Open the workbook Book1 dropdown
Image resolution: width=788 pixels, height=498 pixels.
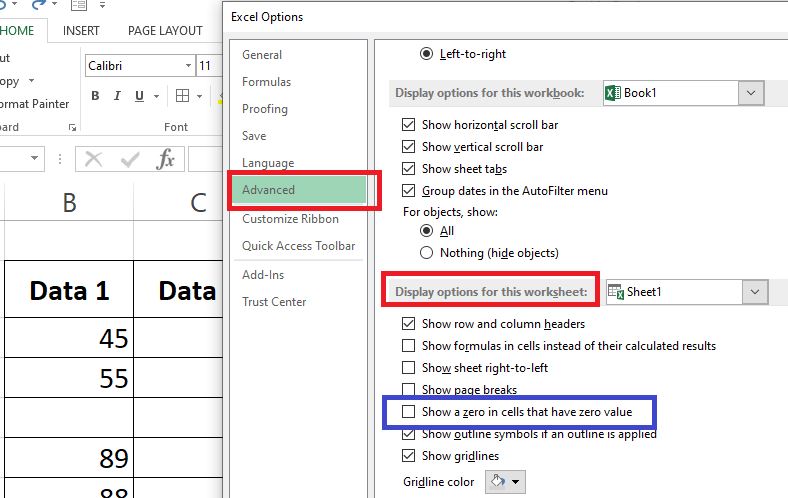751,93
